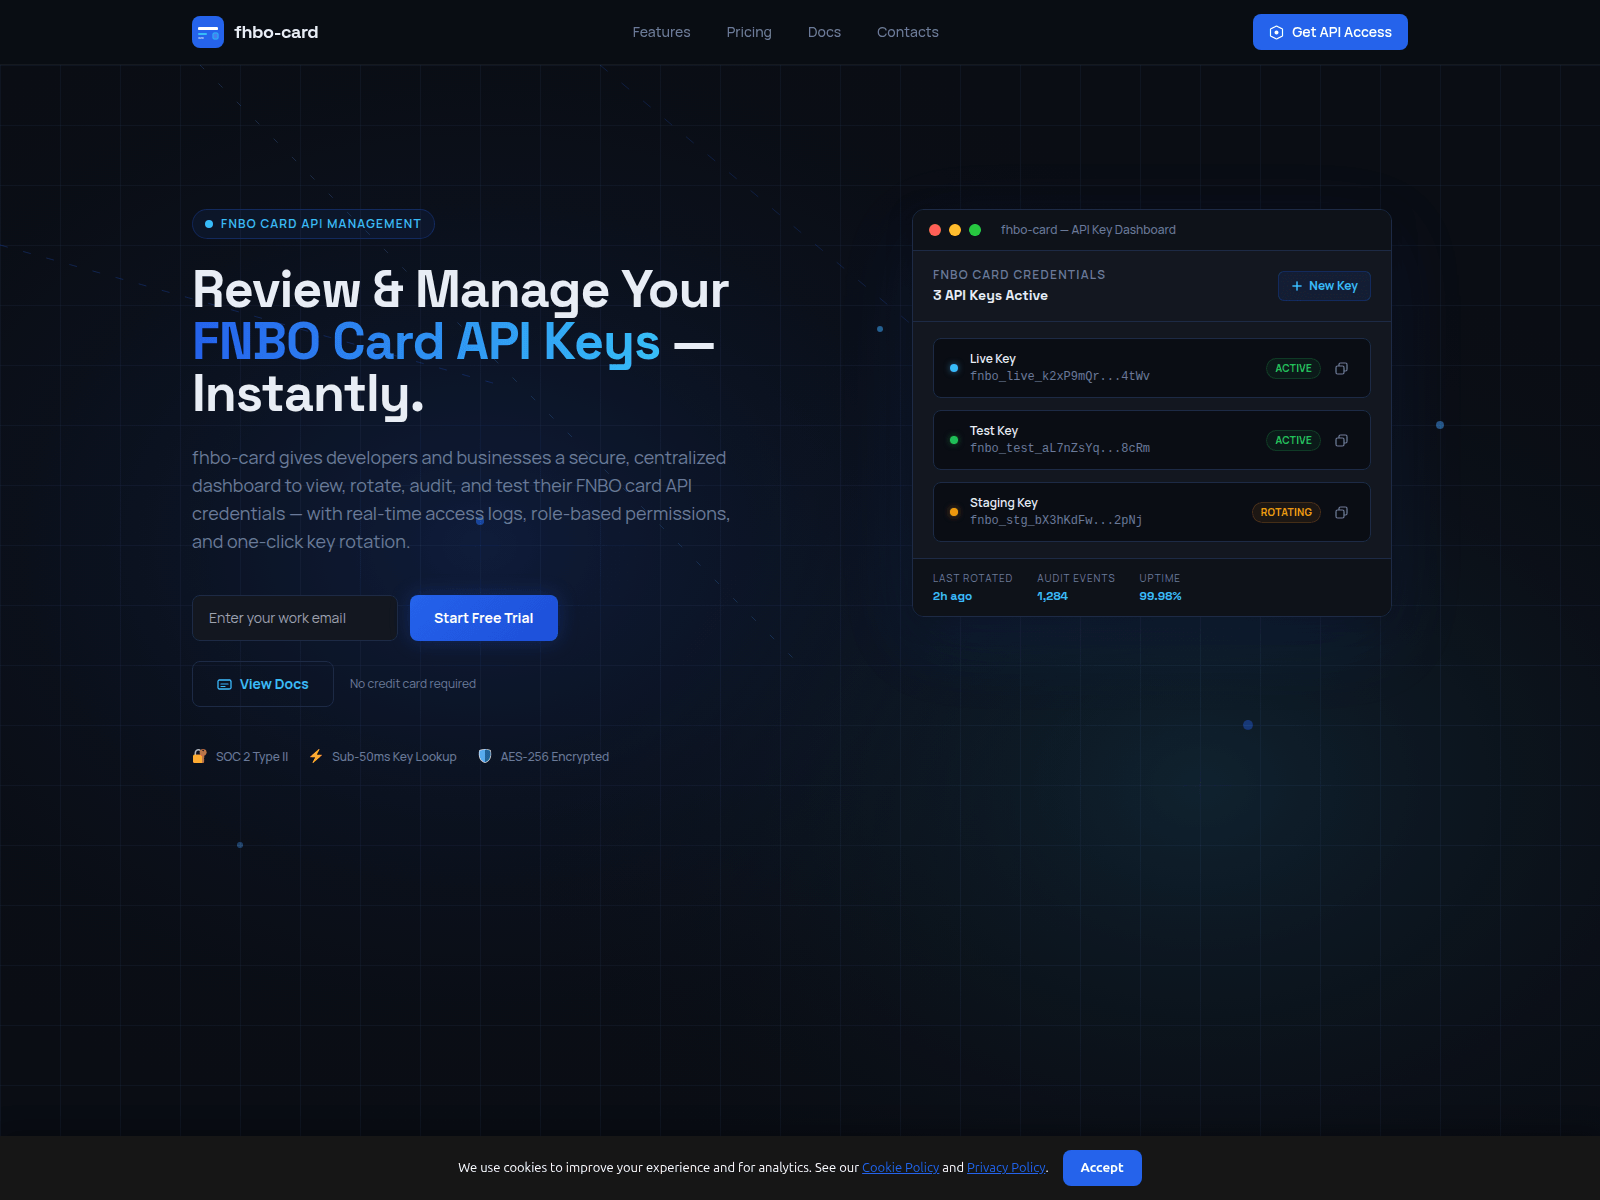Click the FNBO CARD API MANAGEMENT badge

pos(313,224)
